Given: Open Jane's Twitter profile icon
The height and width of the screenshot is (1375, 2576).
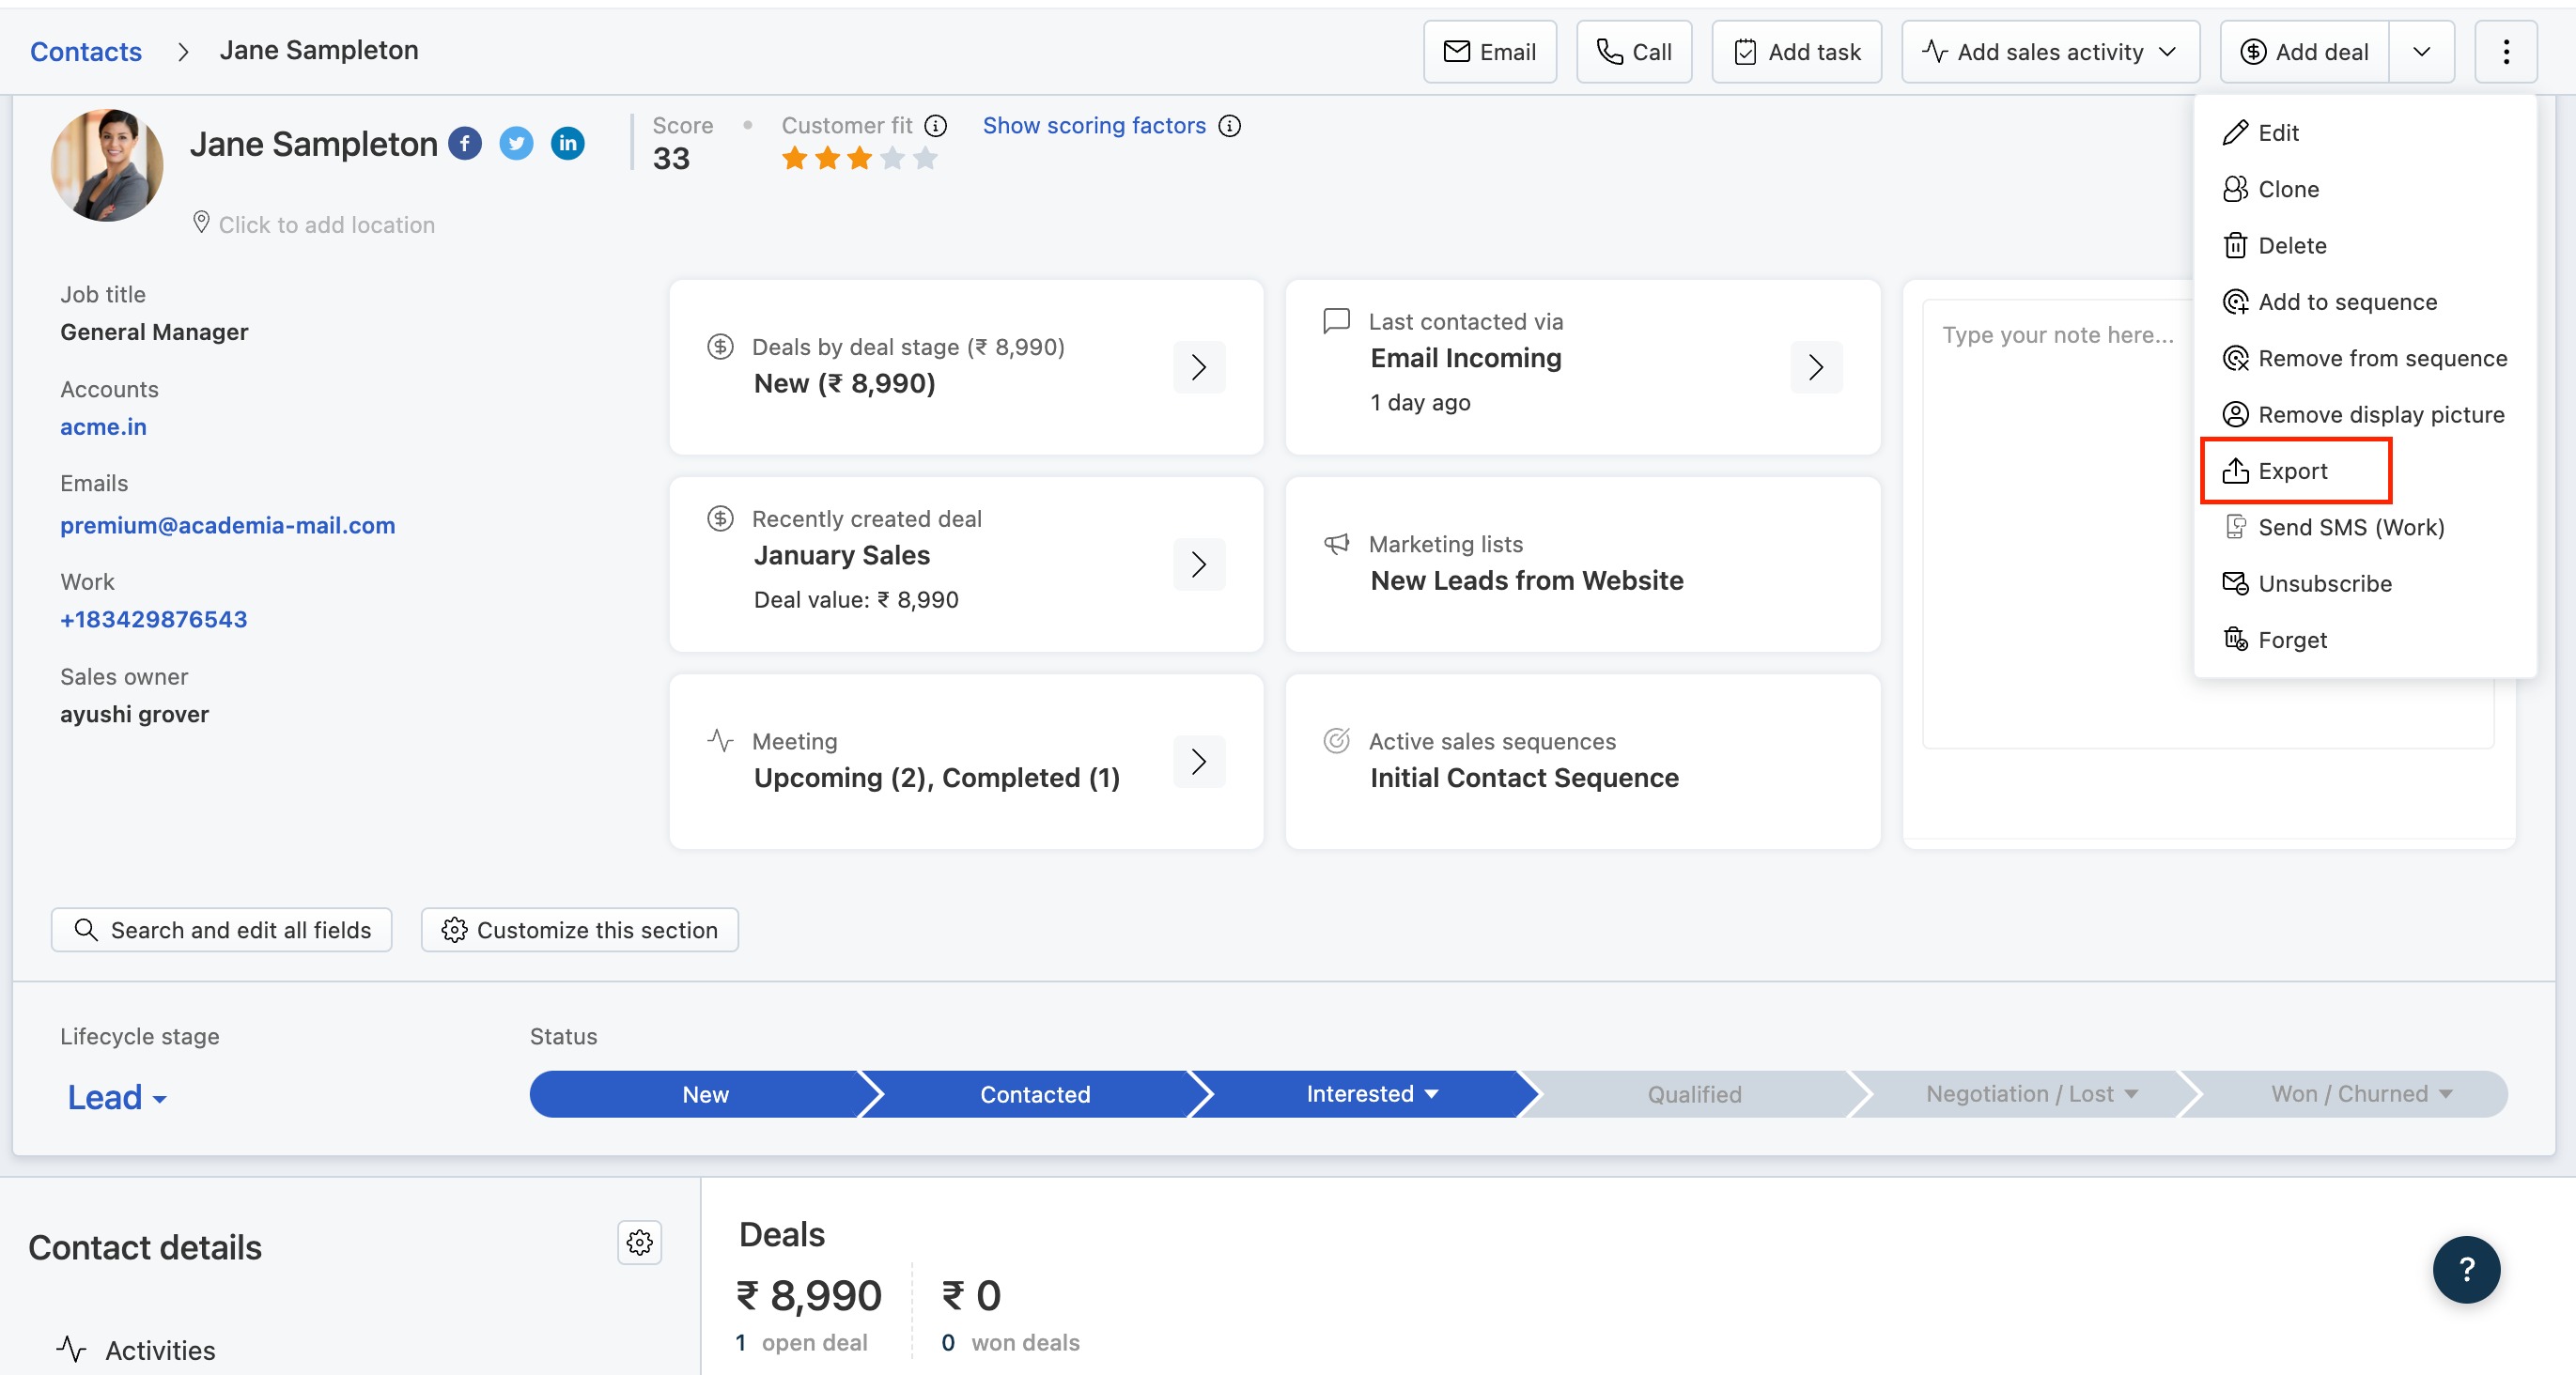Looking at the screenshot, I should click(516, 144).
